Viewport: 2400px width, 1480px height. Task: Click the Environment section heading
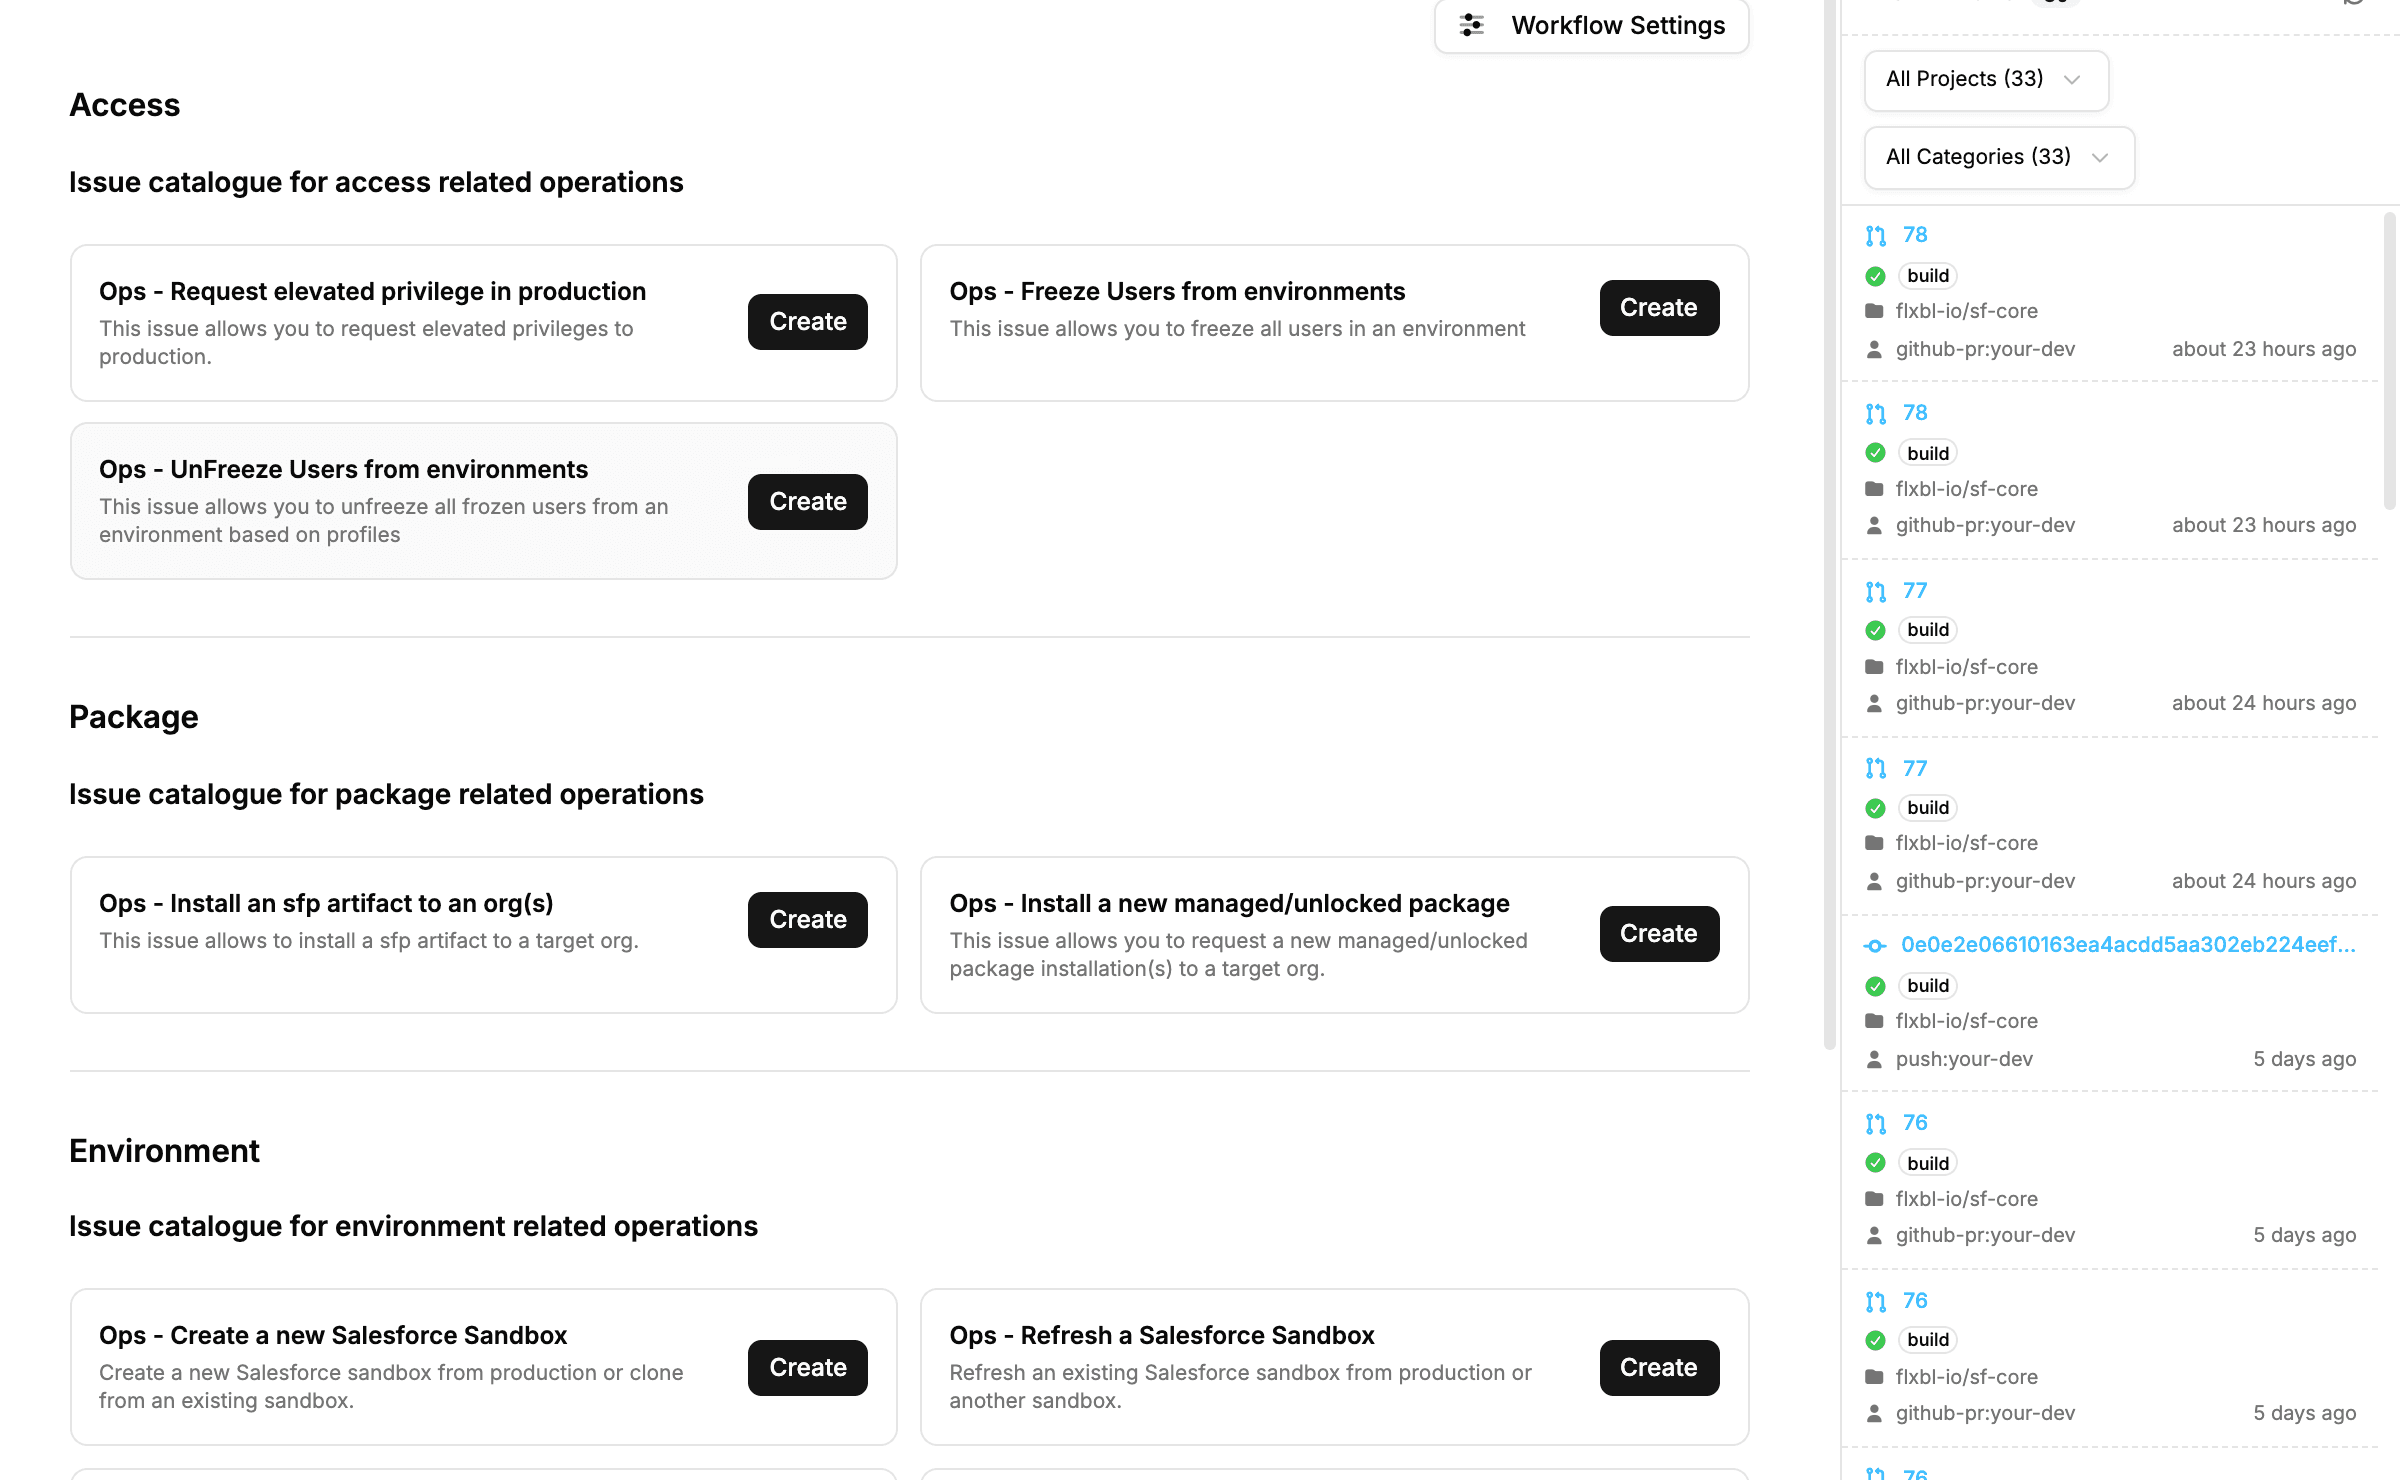pyautogui.click(x=164, y=1151)
